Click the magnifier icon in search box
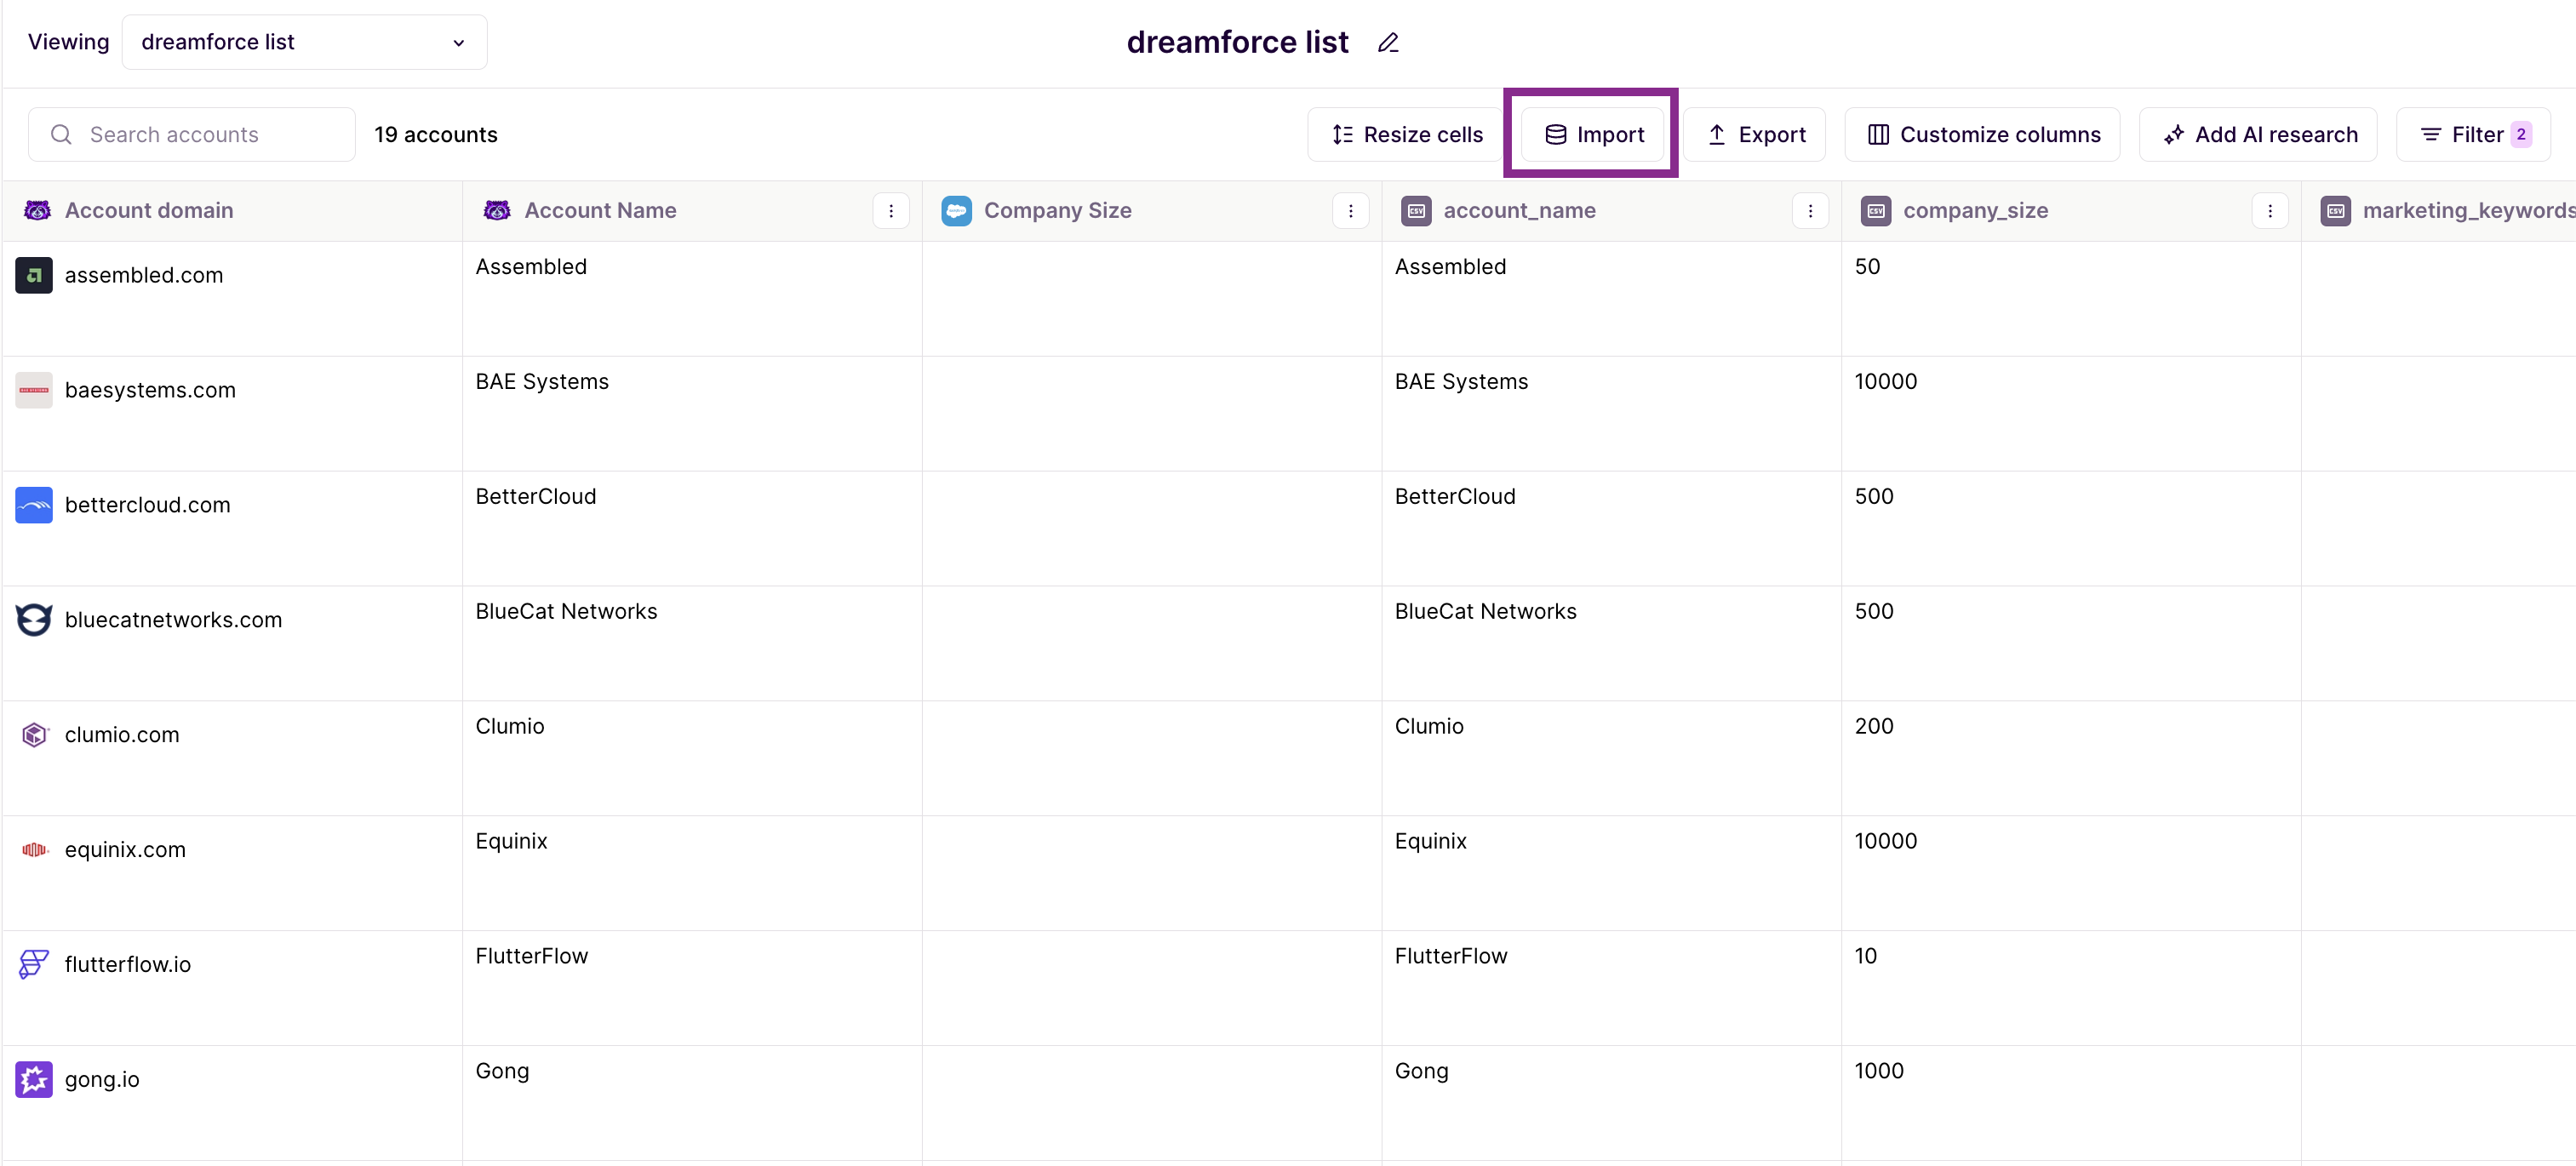The image size is (2576, 1166). (x=61, y=134)
